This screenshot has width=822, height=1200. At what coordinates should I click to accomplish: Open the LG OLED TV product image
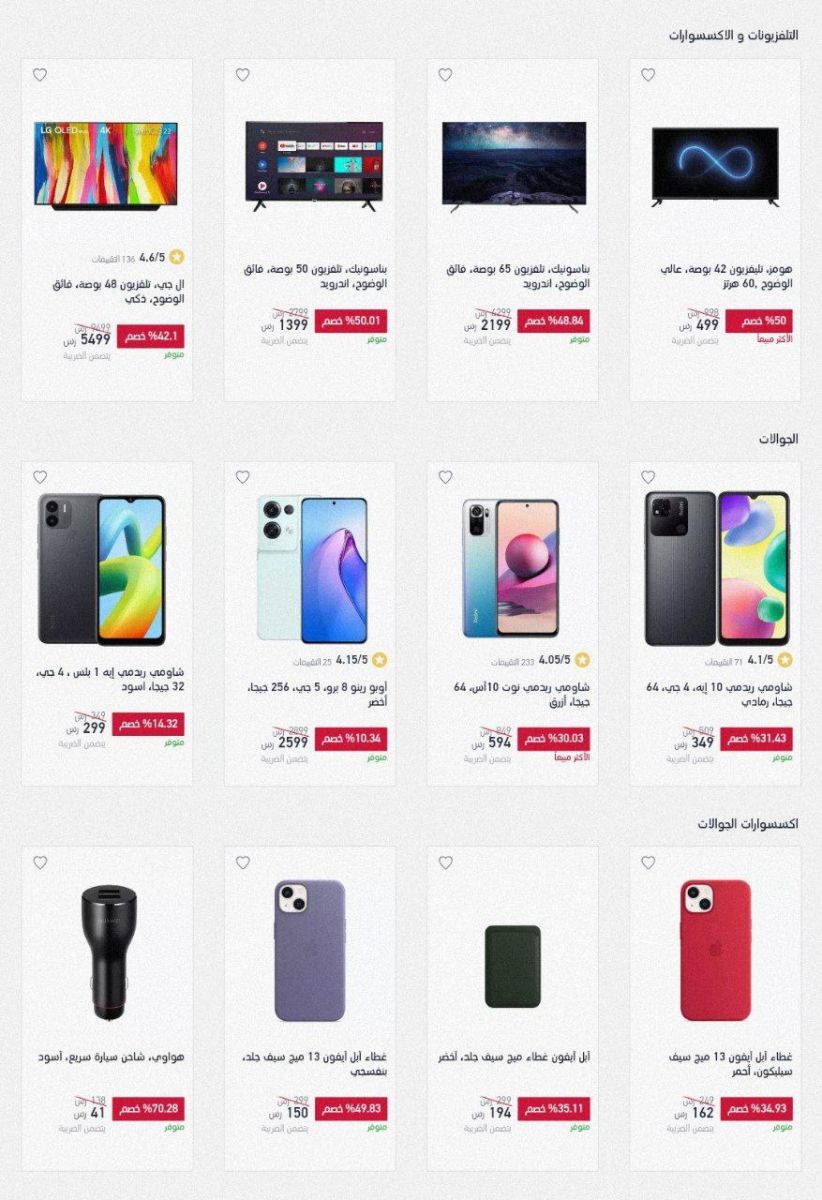[x=106, y=165]
